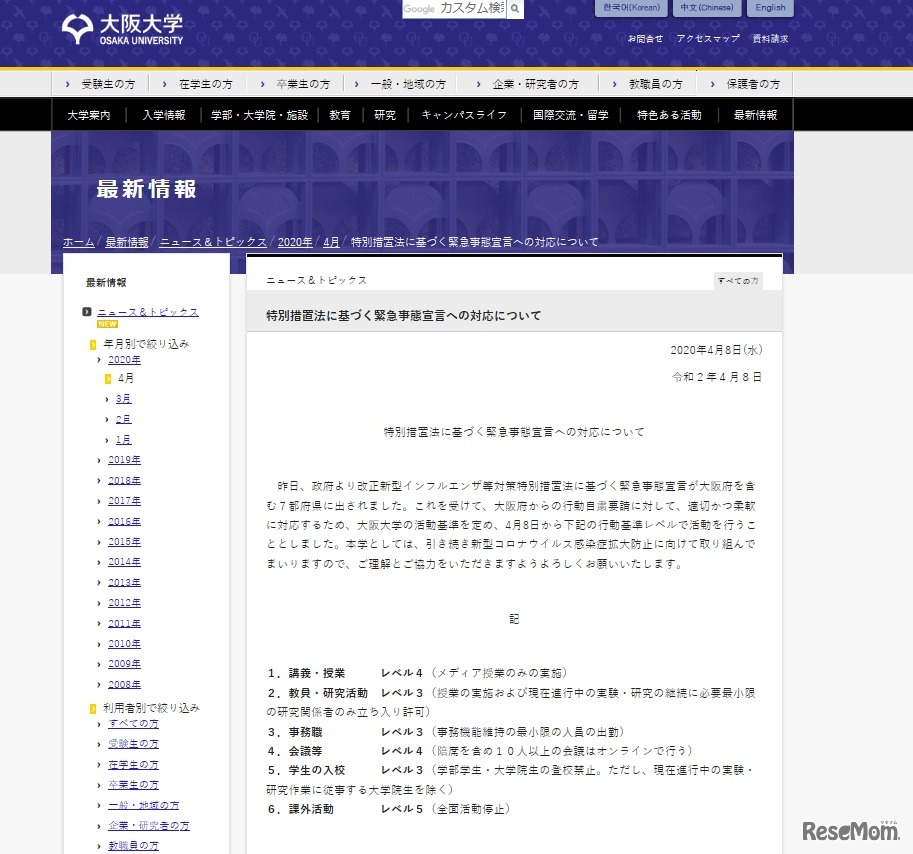913x854 pixels.
Task: Select 国際交流・留学 in navigation bar
Action: tap(570, 115)
